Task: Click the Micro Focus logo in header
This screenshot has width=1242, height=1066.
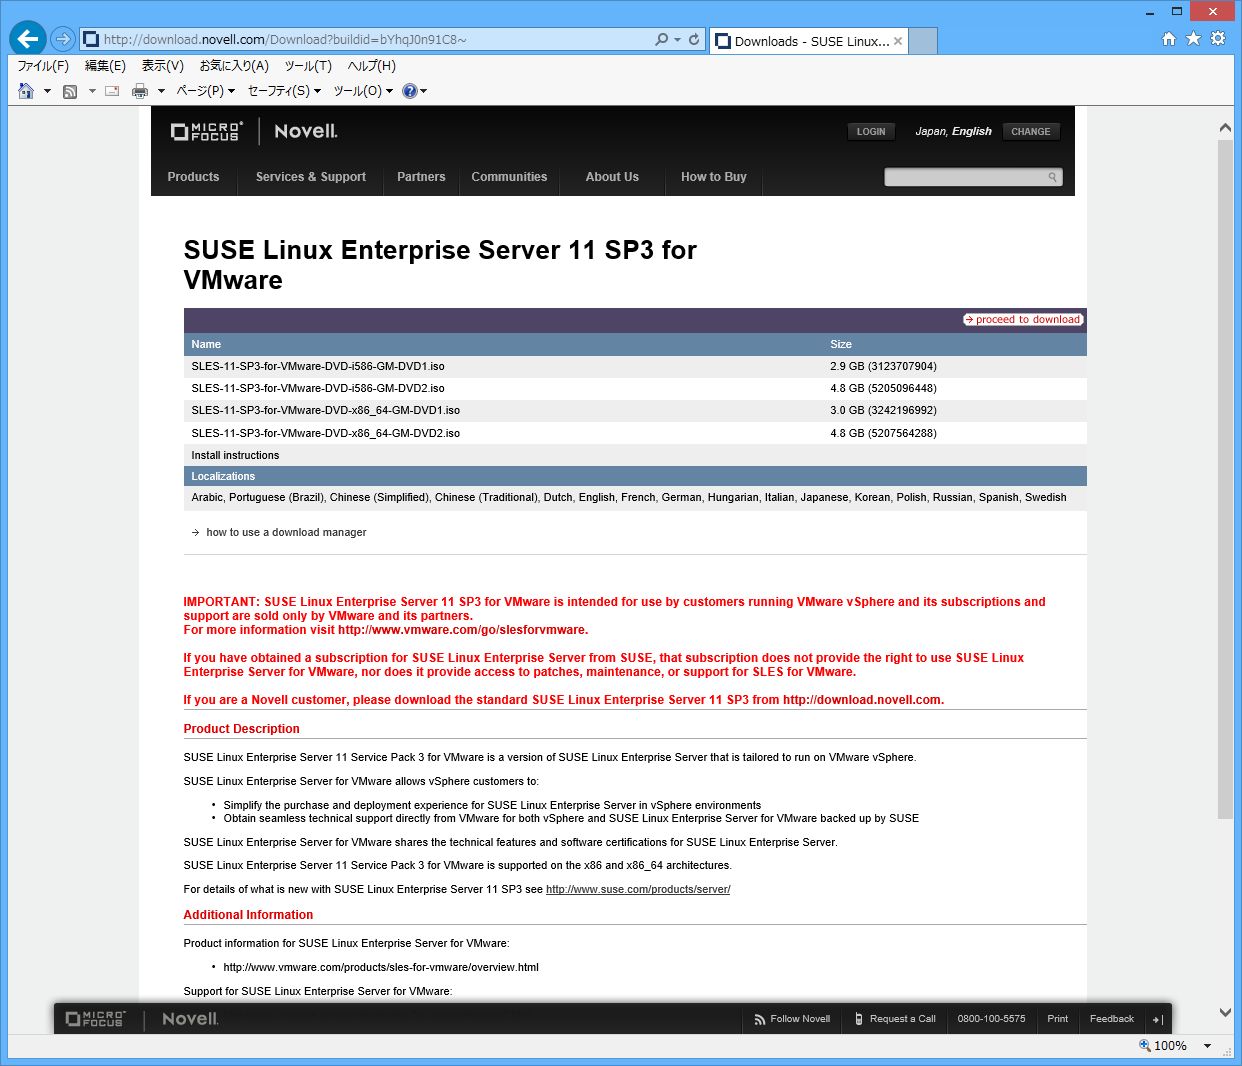Action: pos(207,131)
